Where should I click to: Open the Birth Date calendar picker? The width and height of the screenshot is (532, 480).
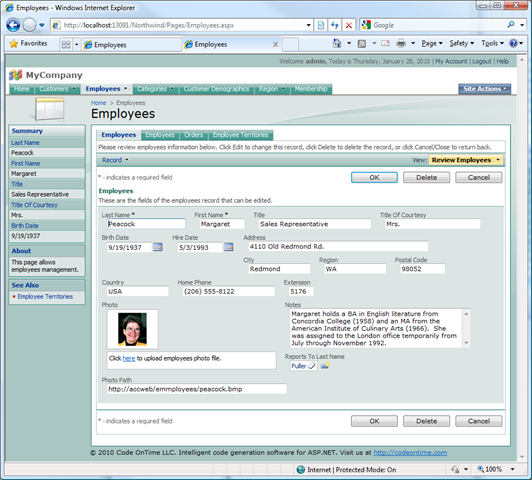click(x=158, y=247)
